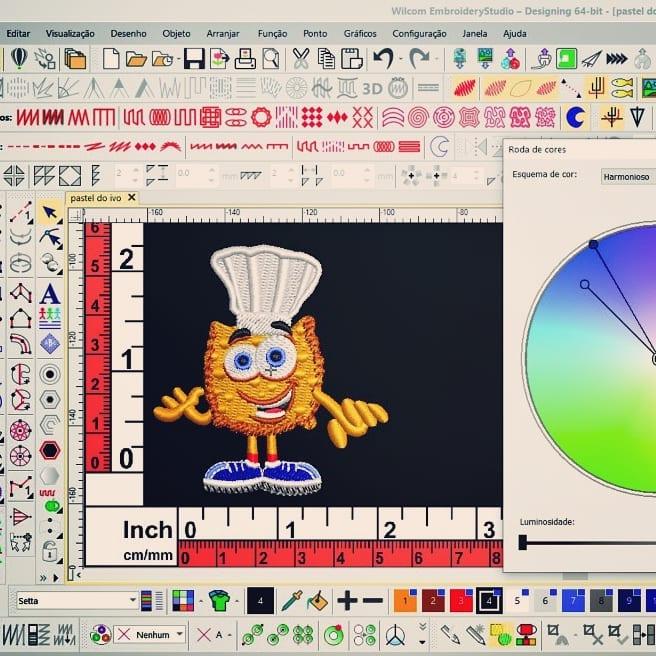Click the Open folder icon
The height and width of the screenshot is (656, 656).
click(136, 59)
